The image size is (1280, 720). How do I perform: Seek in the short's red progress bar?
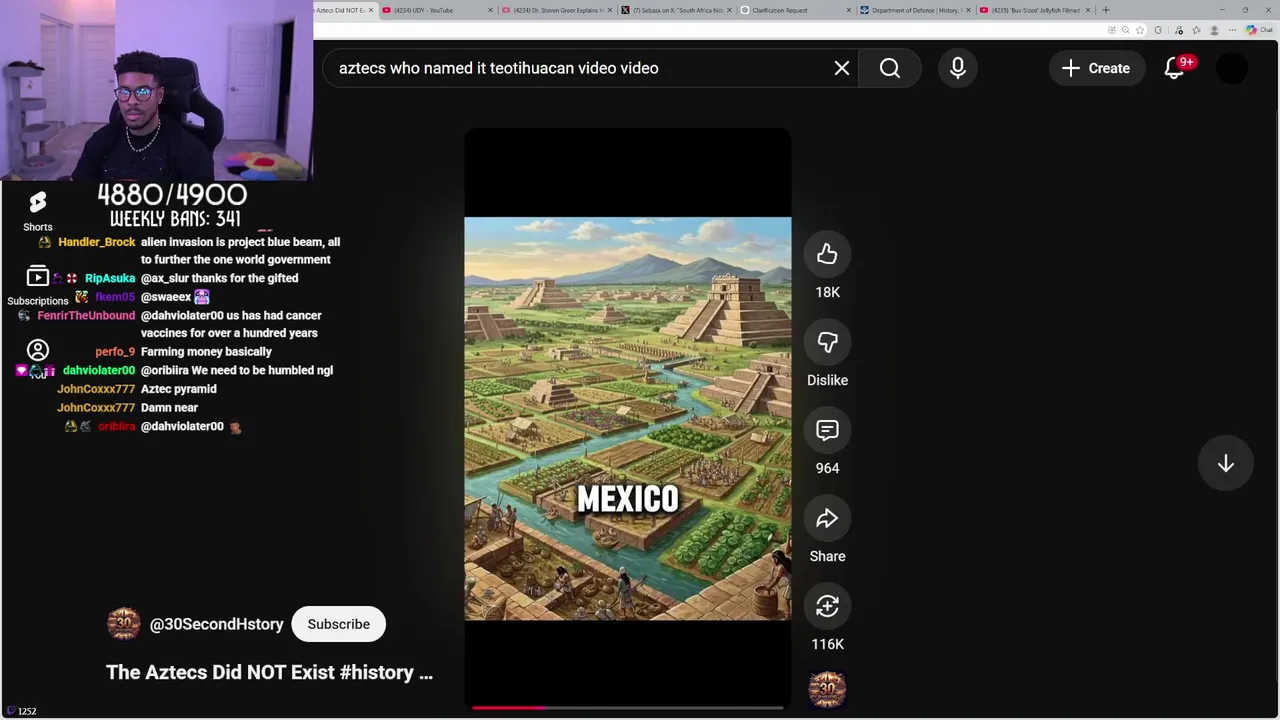pos(627,707)
